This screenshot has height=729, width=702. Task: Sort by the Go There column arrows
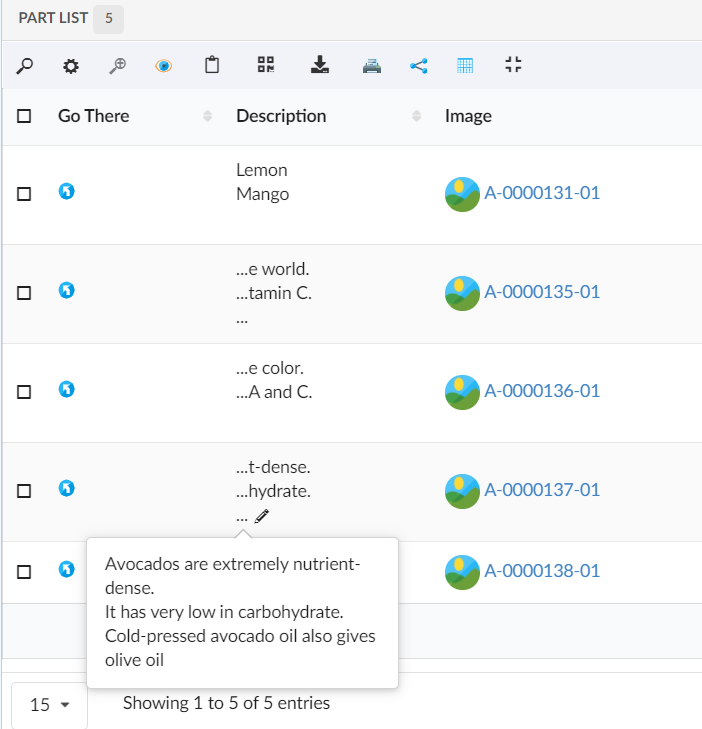[x=207, y=116]
